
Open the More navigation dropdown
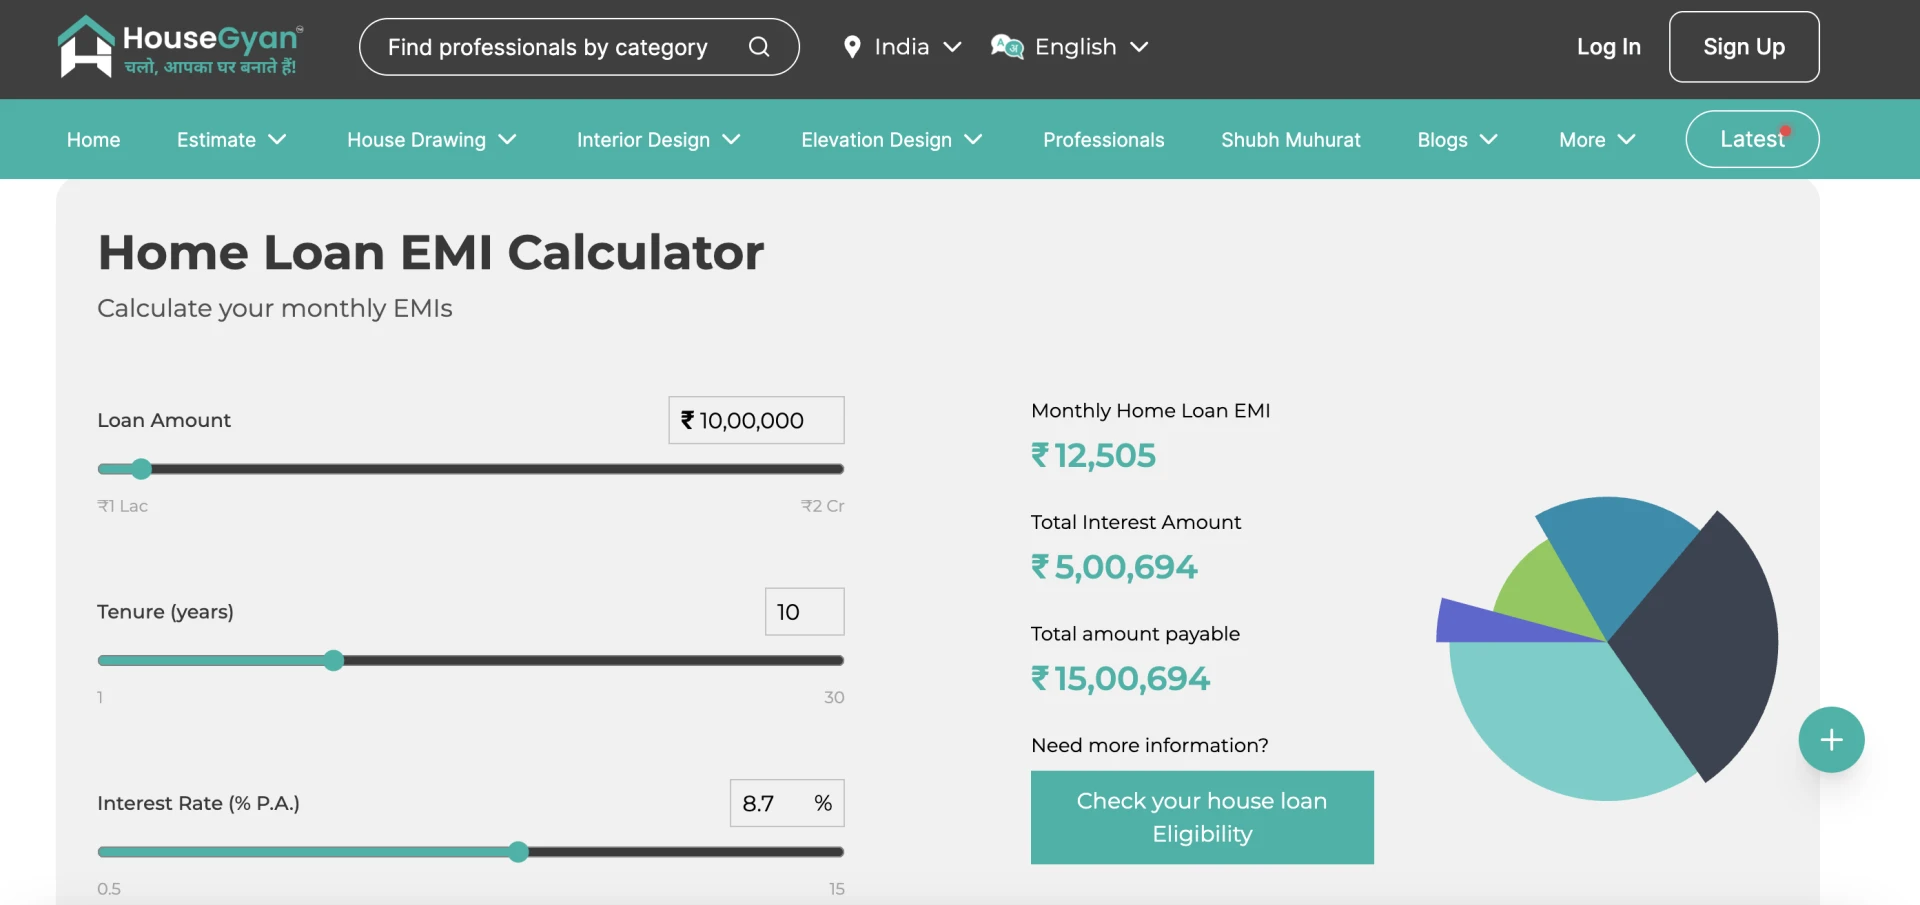point(1595,140)
